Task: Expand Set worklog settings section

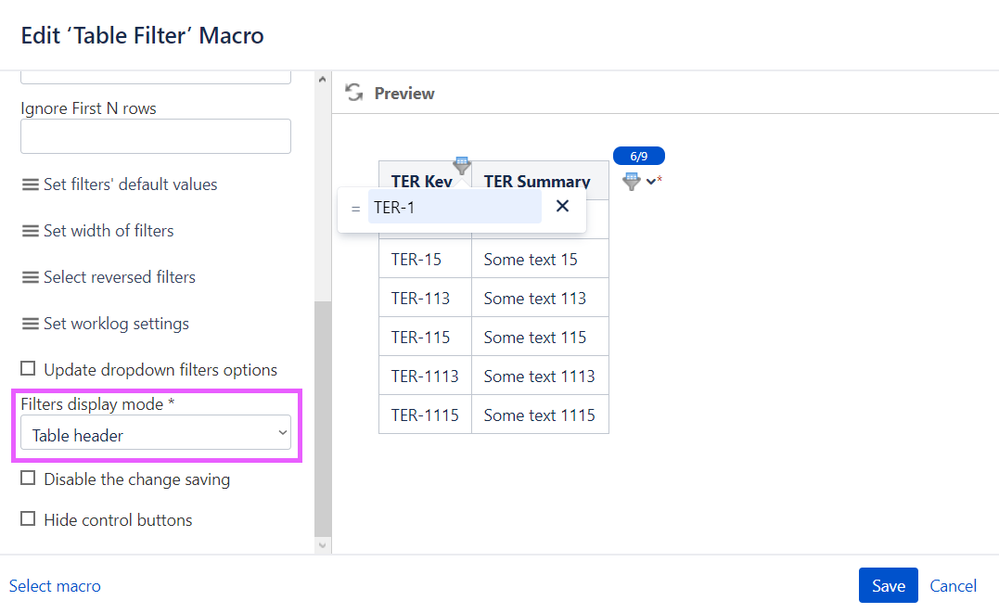Action: point(105,324)
